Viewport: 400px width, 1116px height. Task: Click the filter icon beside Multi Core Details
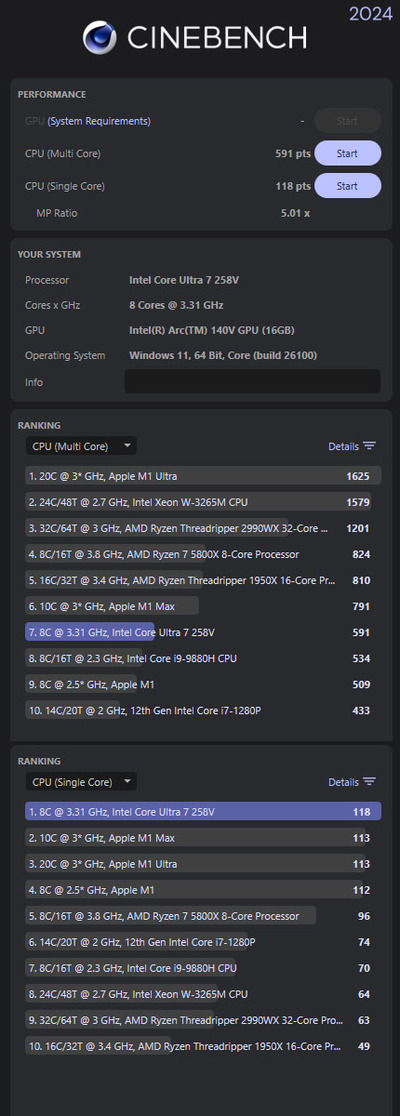(369, 446)
